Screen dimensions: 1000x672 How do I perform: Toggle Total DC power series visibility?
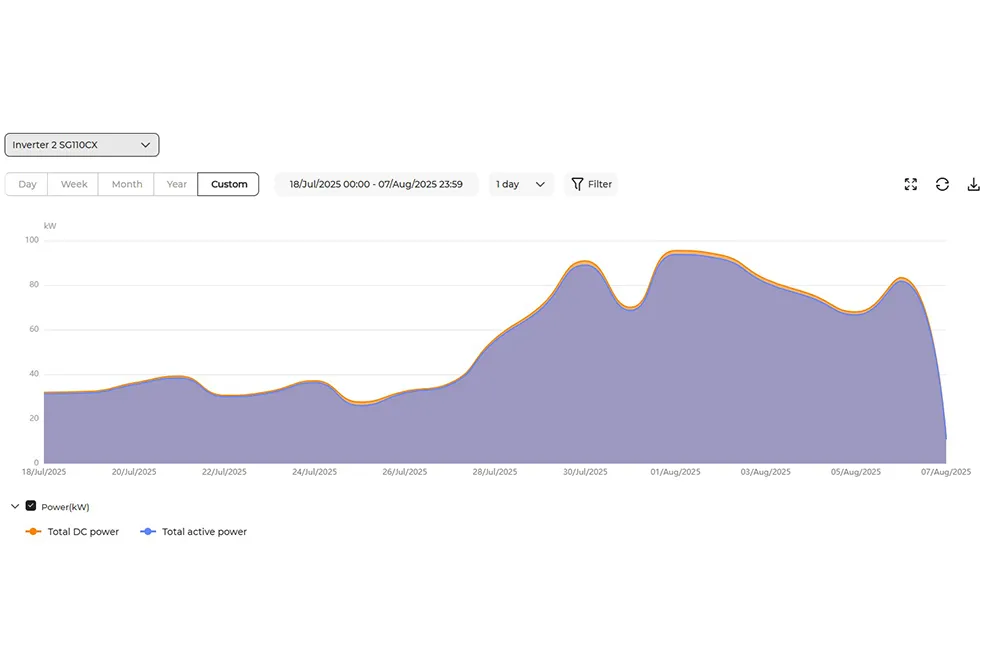72,532
